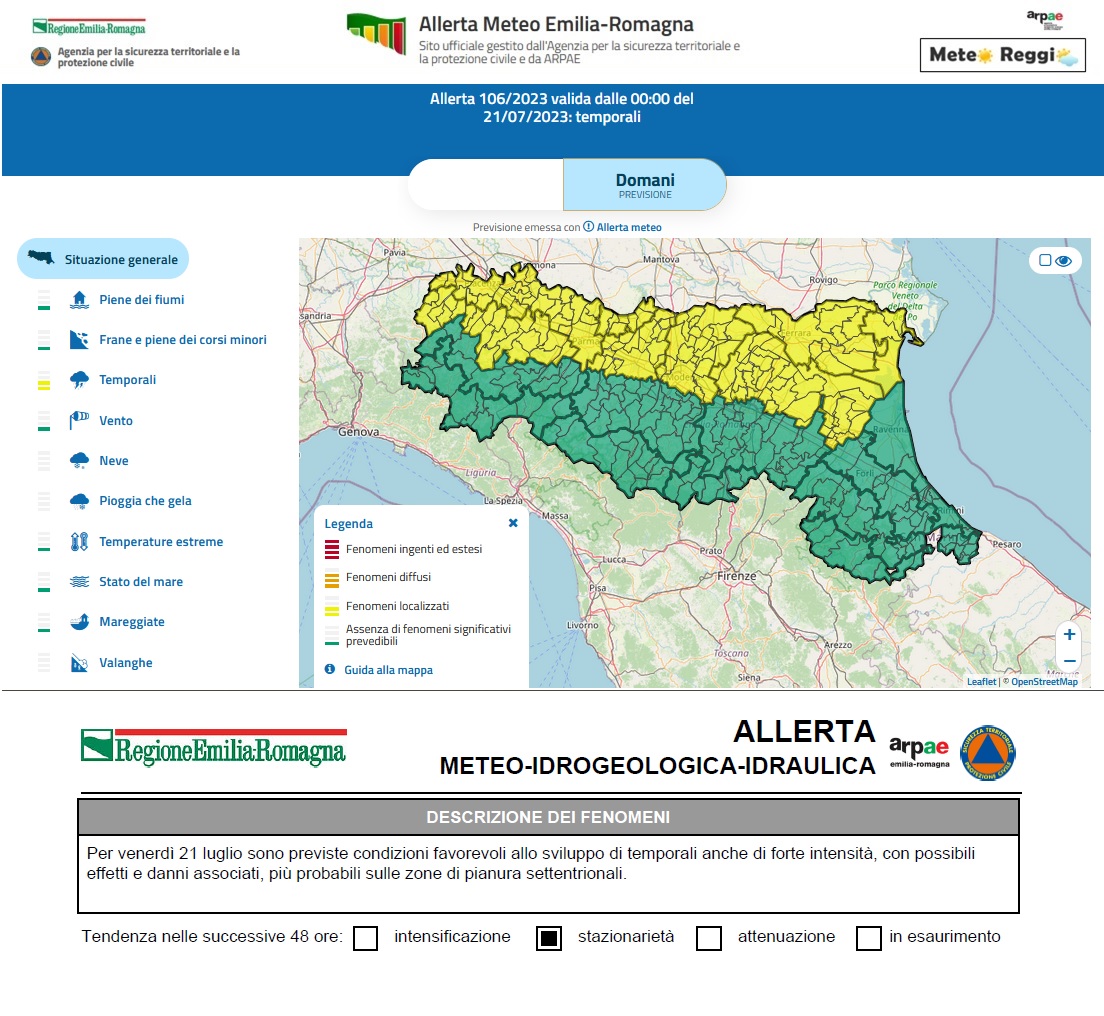The image size is (1104, 1016).
Task: Switch to the Domani previsione tab
Action: click(x=644, y=185)
